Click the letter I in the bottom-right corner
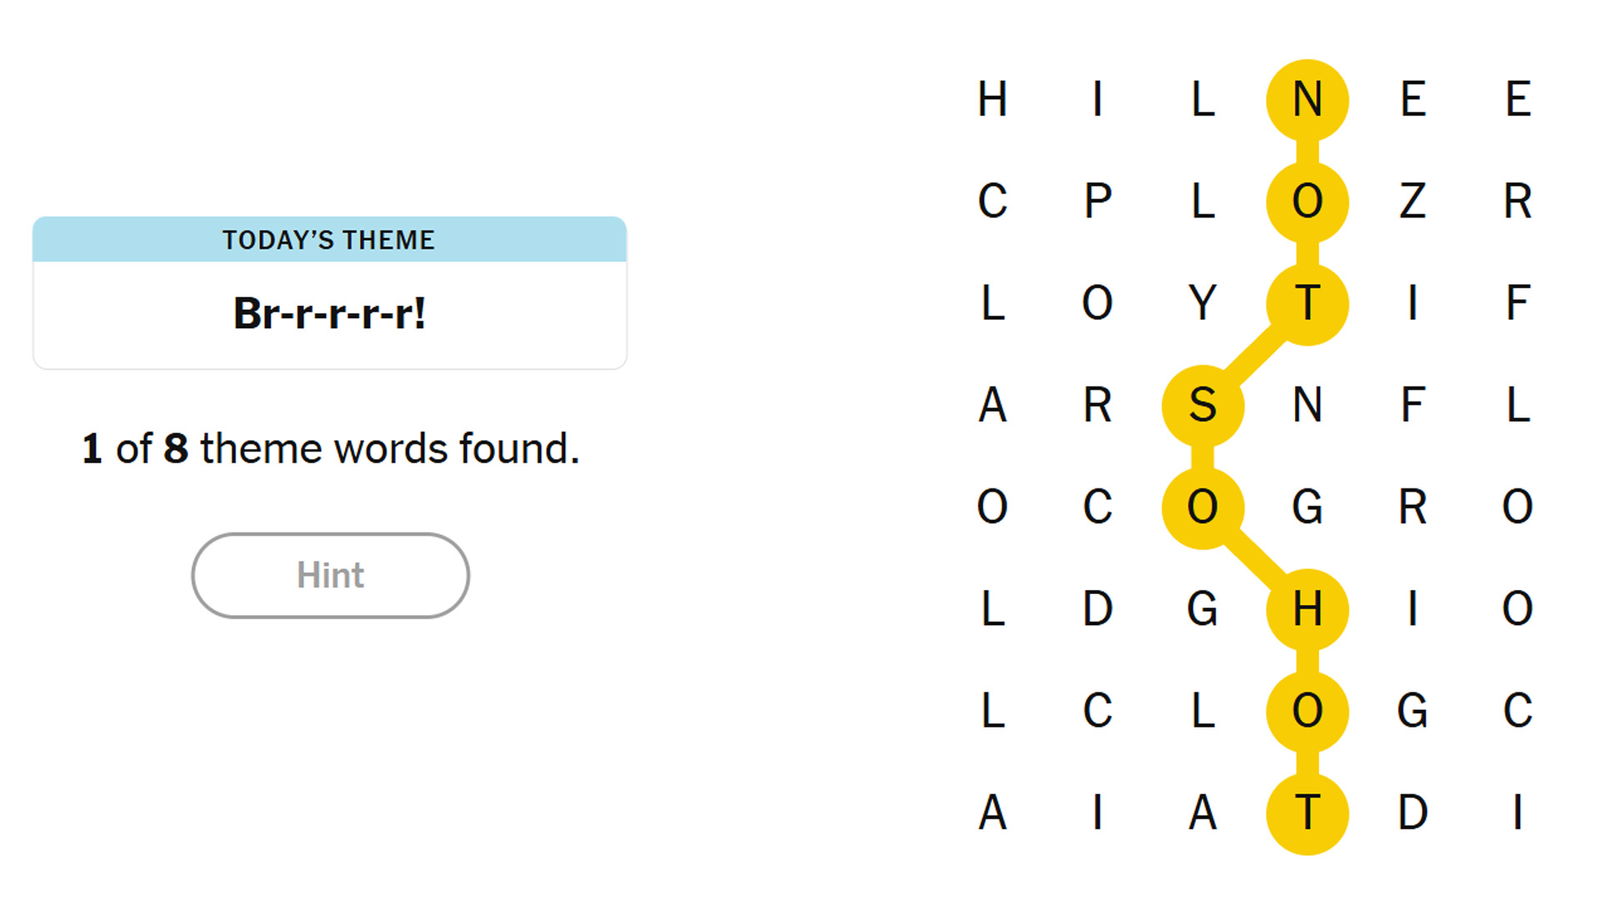 (x=1517, y=812)
